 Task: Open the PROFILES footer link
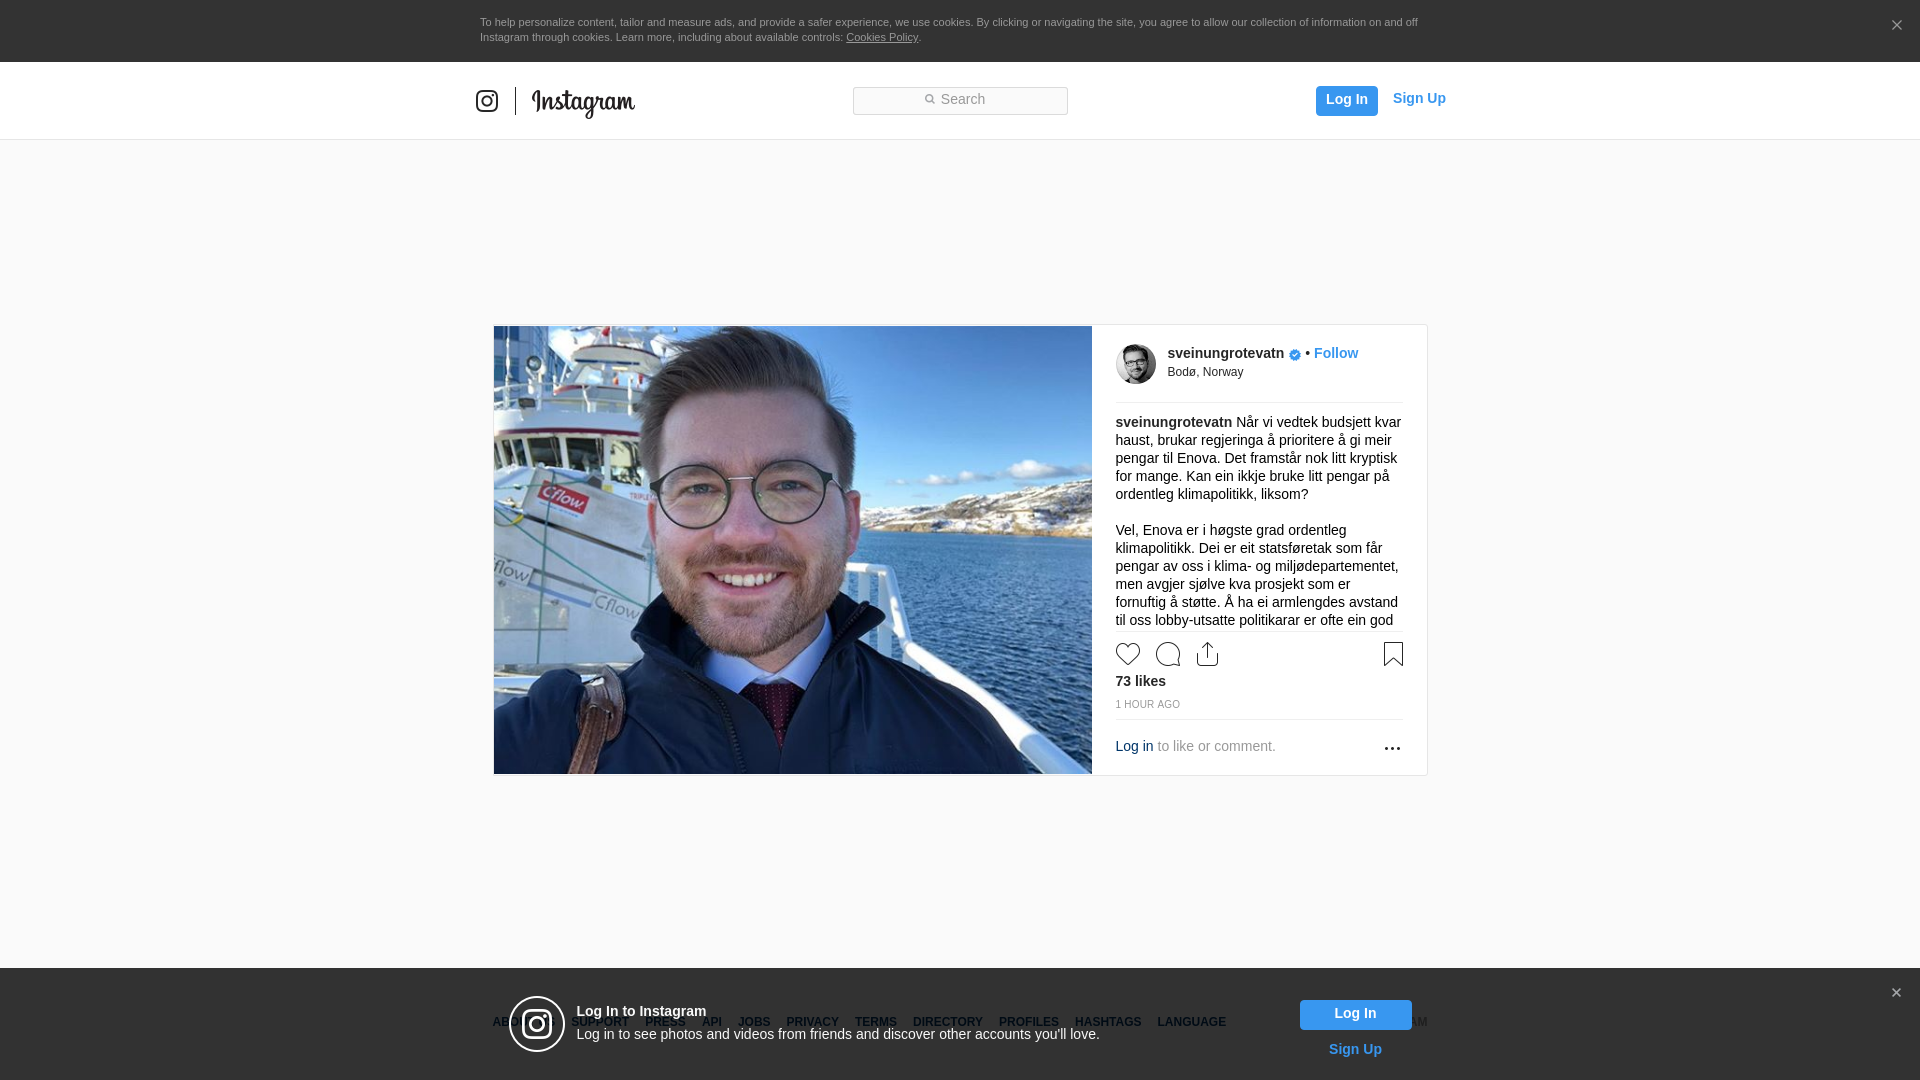click(1029, 1022)
